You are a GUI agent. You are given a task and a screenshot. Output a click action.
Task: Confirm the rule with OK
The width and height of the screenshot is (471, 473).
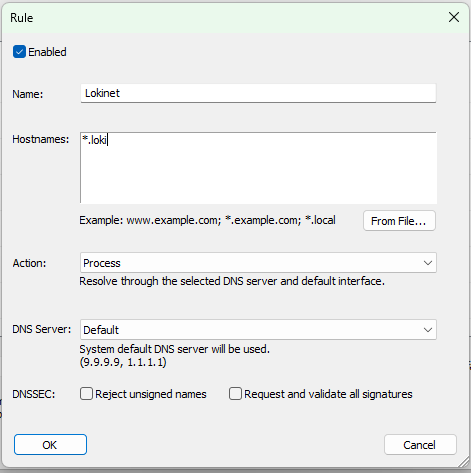pos(50,445)
